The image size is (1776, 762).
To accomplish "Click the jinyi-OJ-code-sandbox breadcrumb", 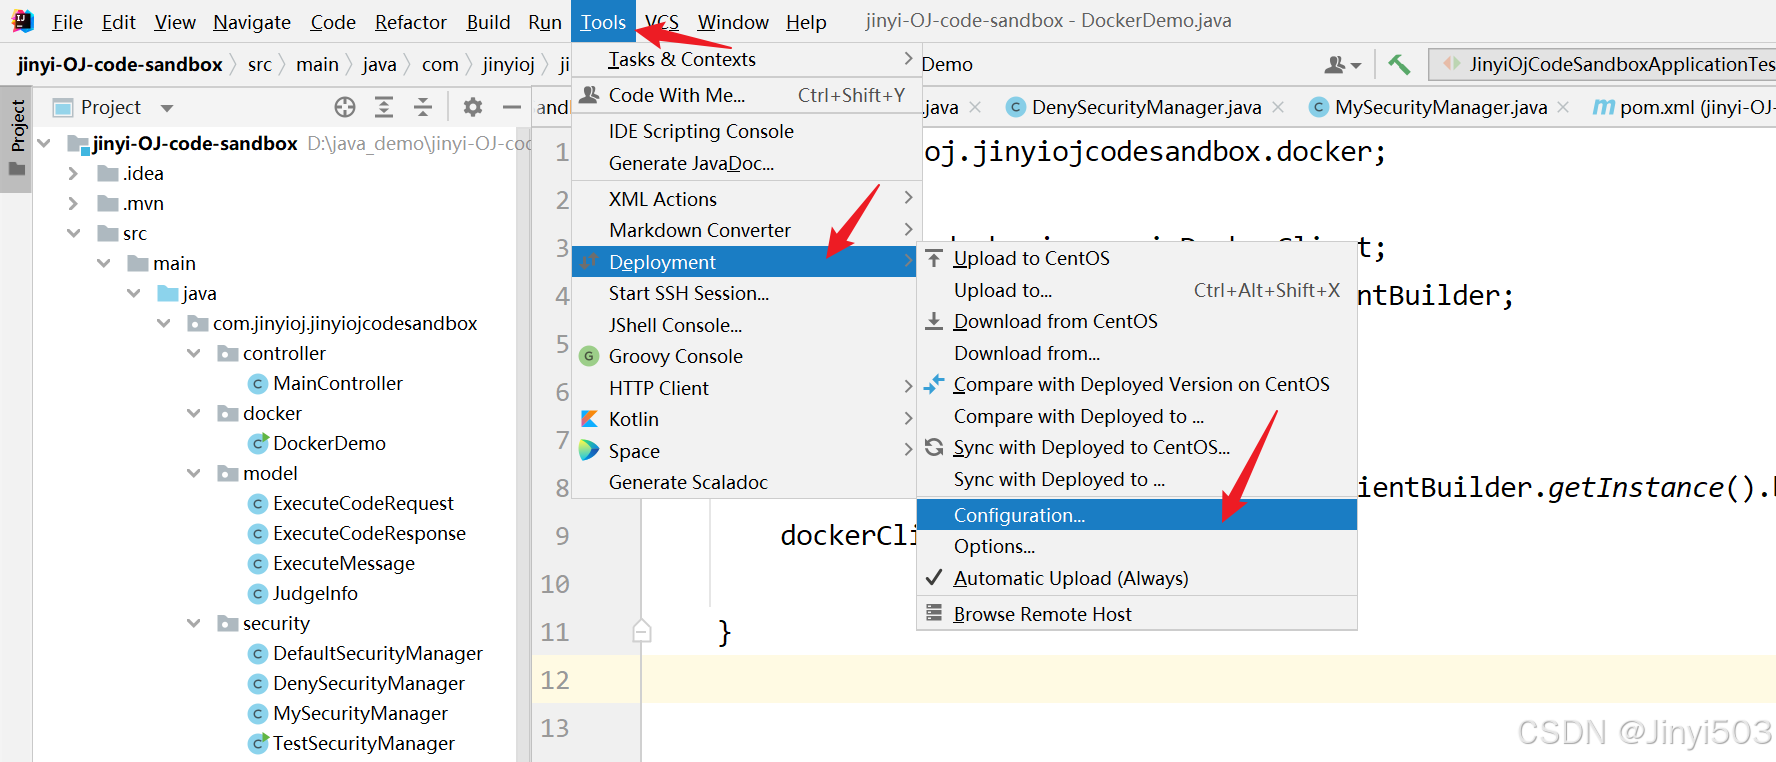I will click(120, 65).
